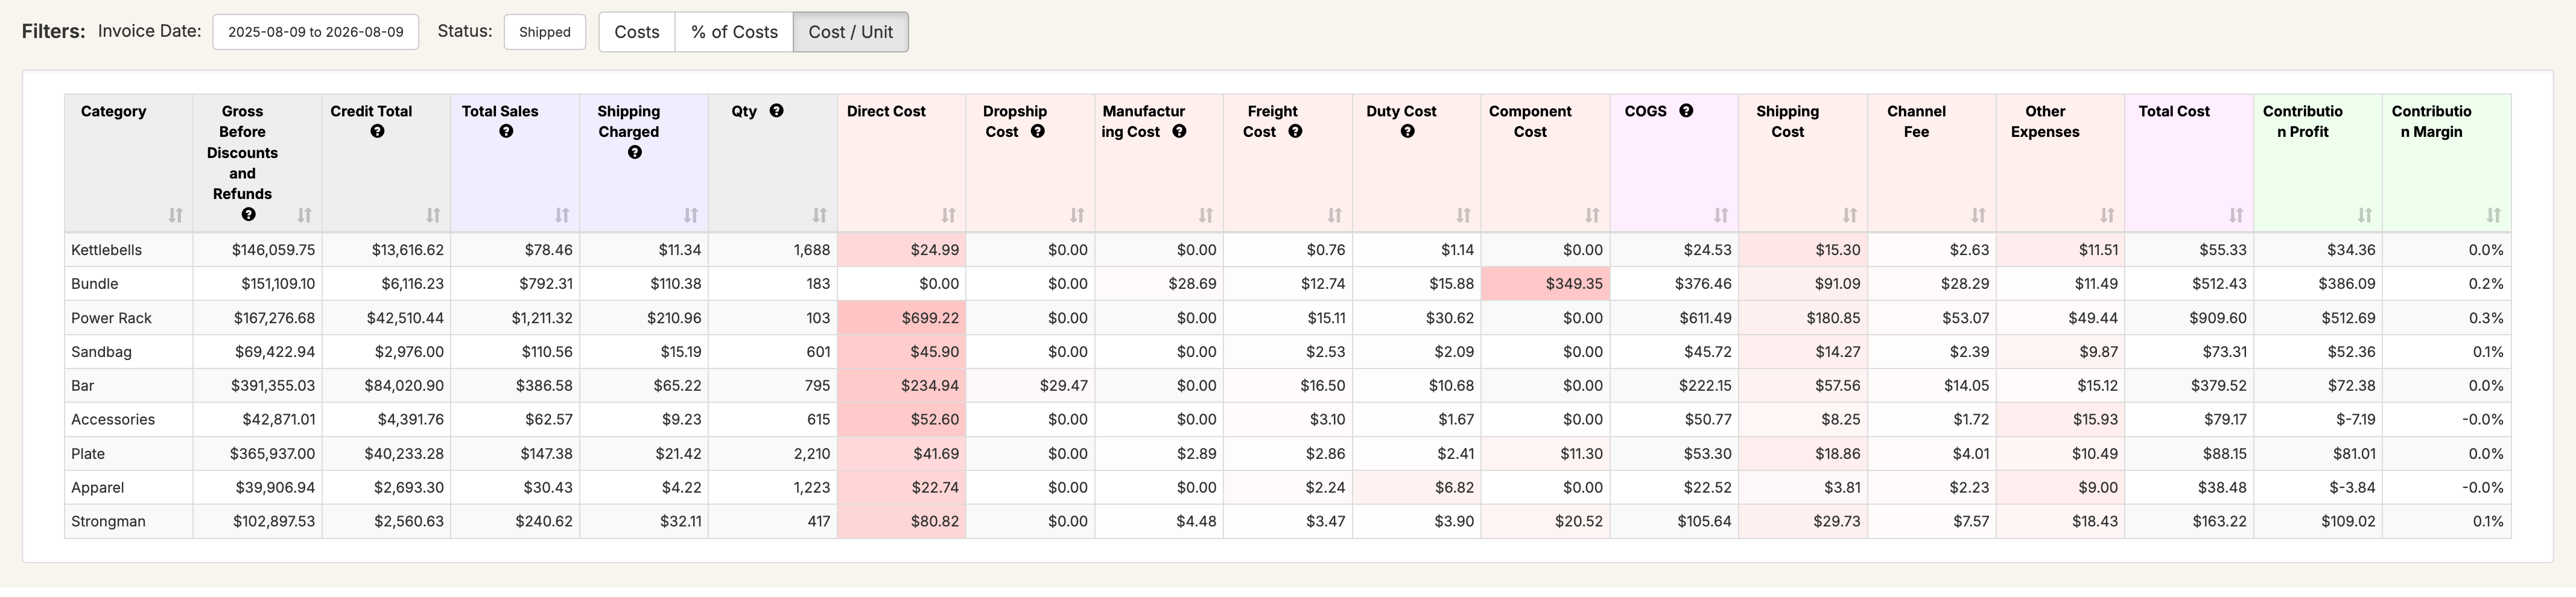Show Credit Total help icon info

point(377,132)
